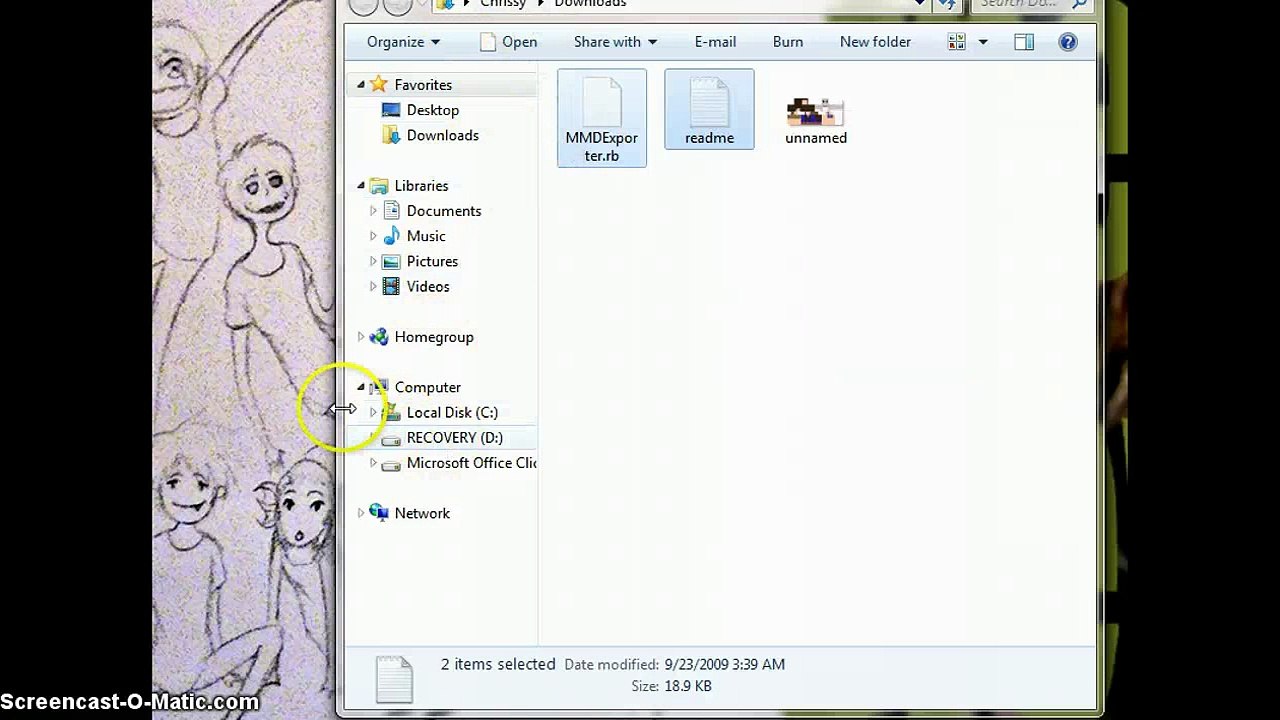
Task: Collapse the Favorites group
Action: coord(361,85)
